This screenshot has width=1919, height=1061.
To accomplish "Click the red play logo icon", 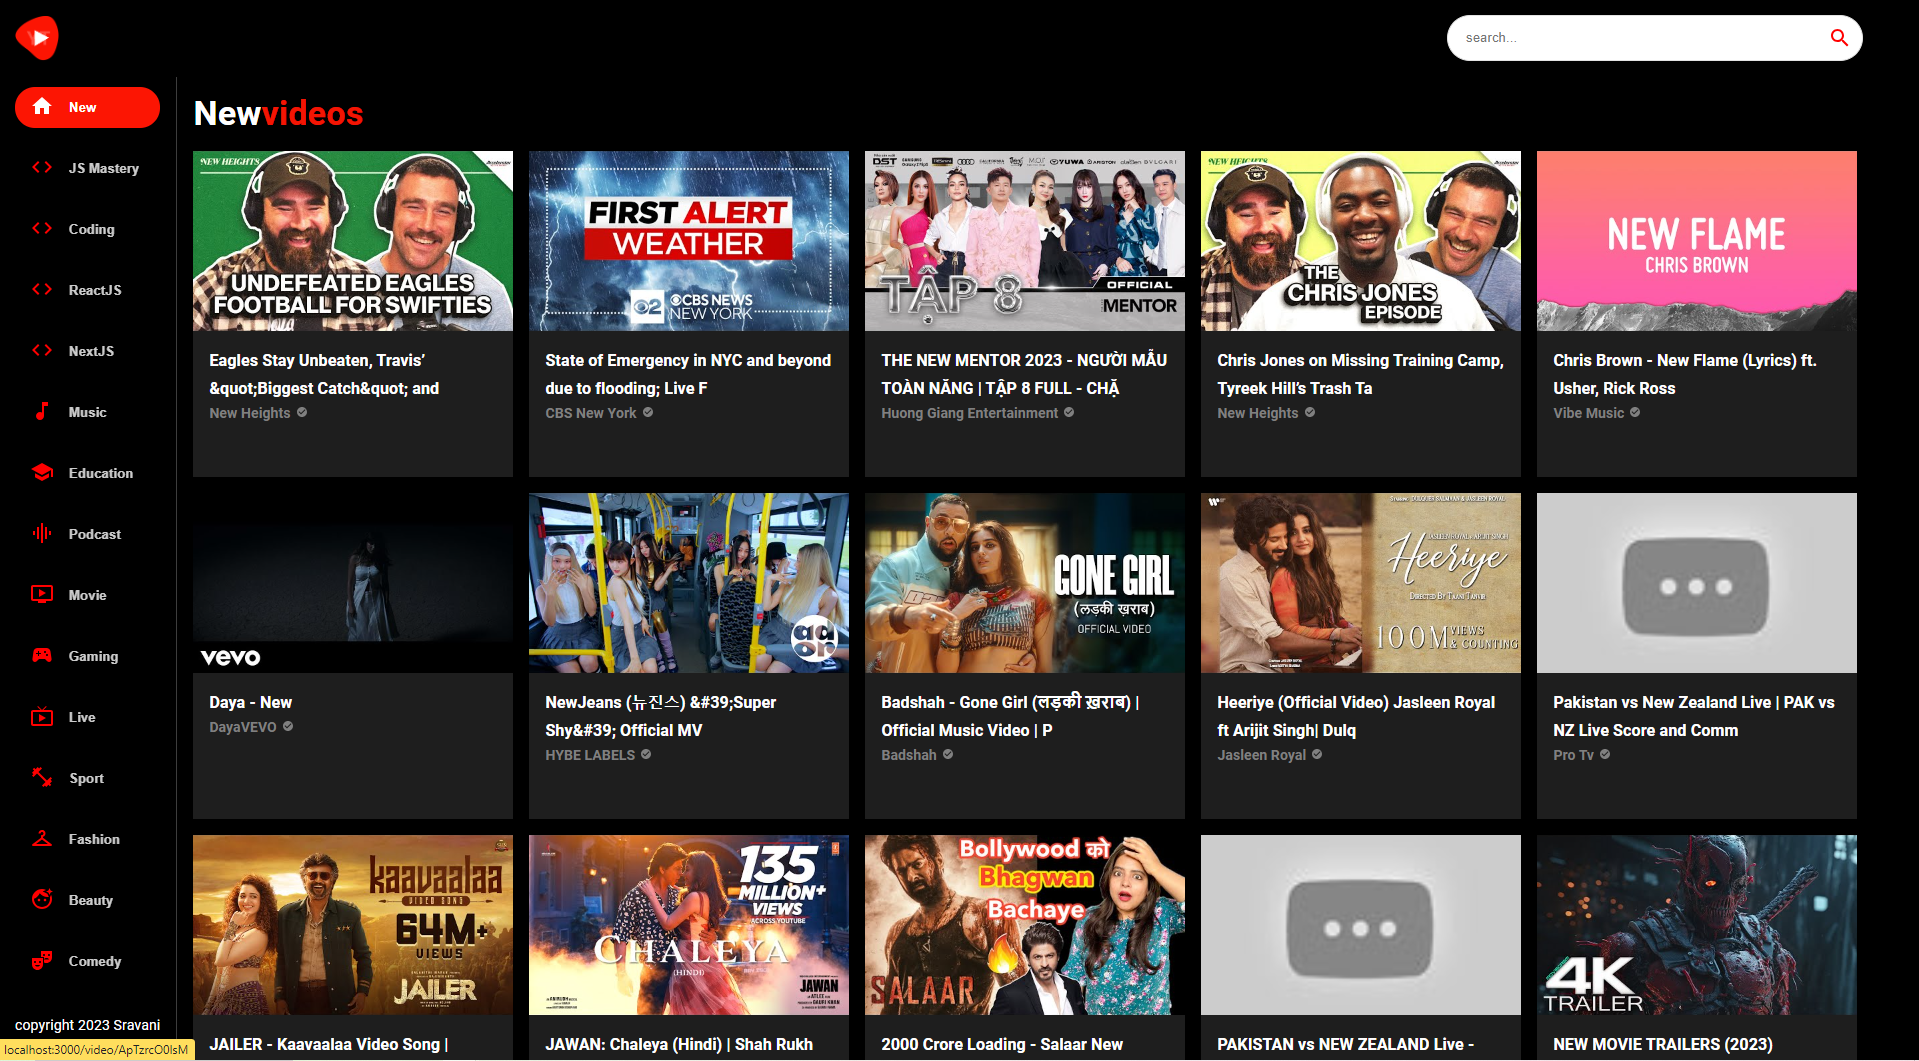I will tap(37, 38).
